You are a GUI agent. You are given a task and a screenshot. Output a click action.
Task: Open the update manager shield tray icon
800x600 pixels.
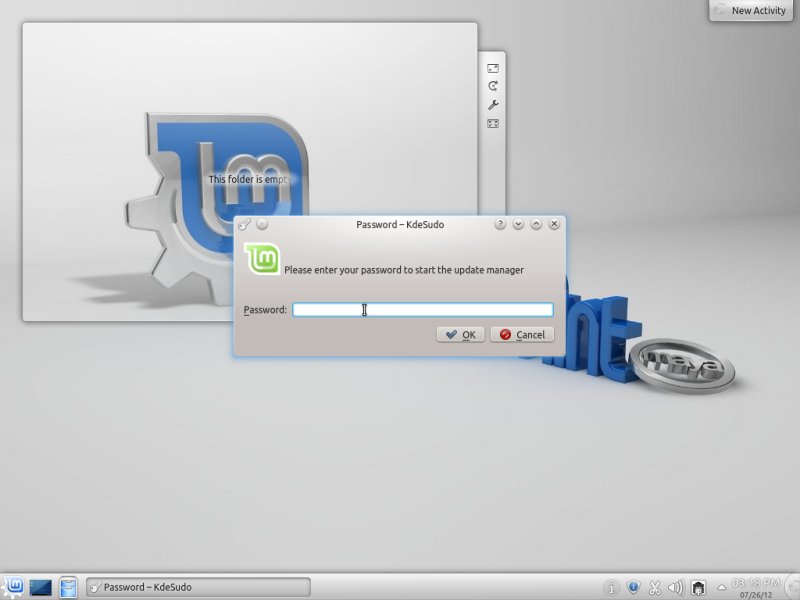coord(633,587)
